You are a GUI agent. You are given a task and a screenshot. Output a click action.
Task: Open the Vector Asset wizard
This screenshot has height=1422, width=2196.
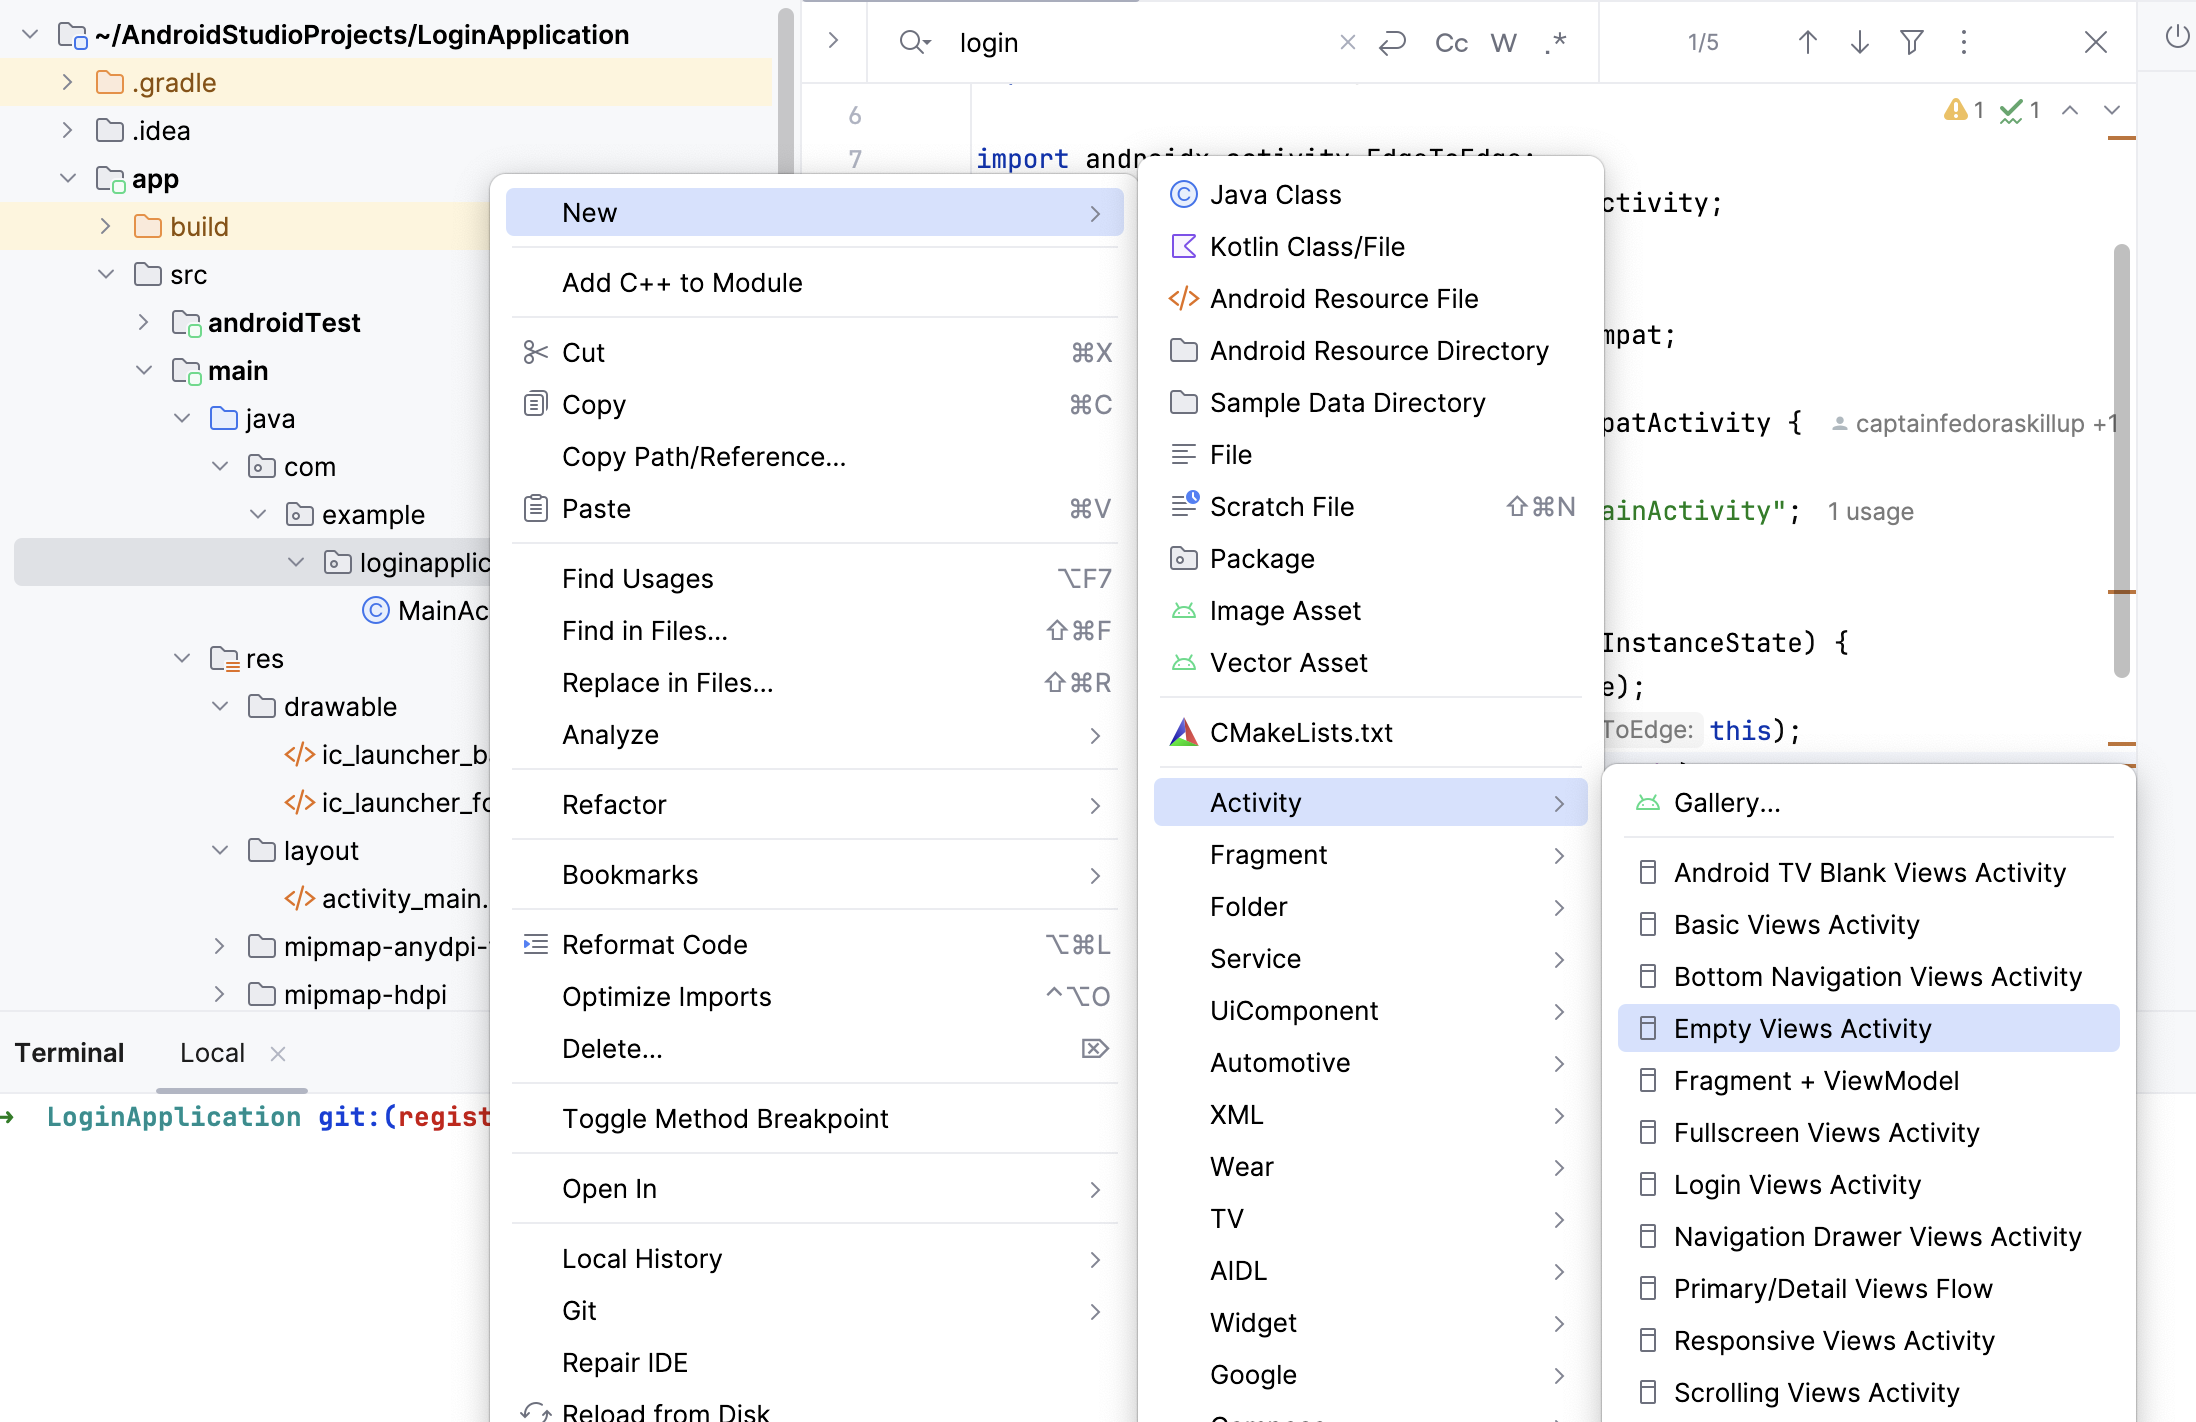(x=1371, y=662)
